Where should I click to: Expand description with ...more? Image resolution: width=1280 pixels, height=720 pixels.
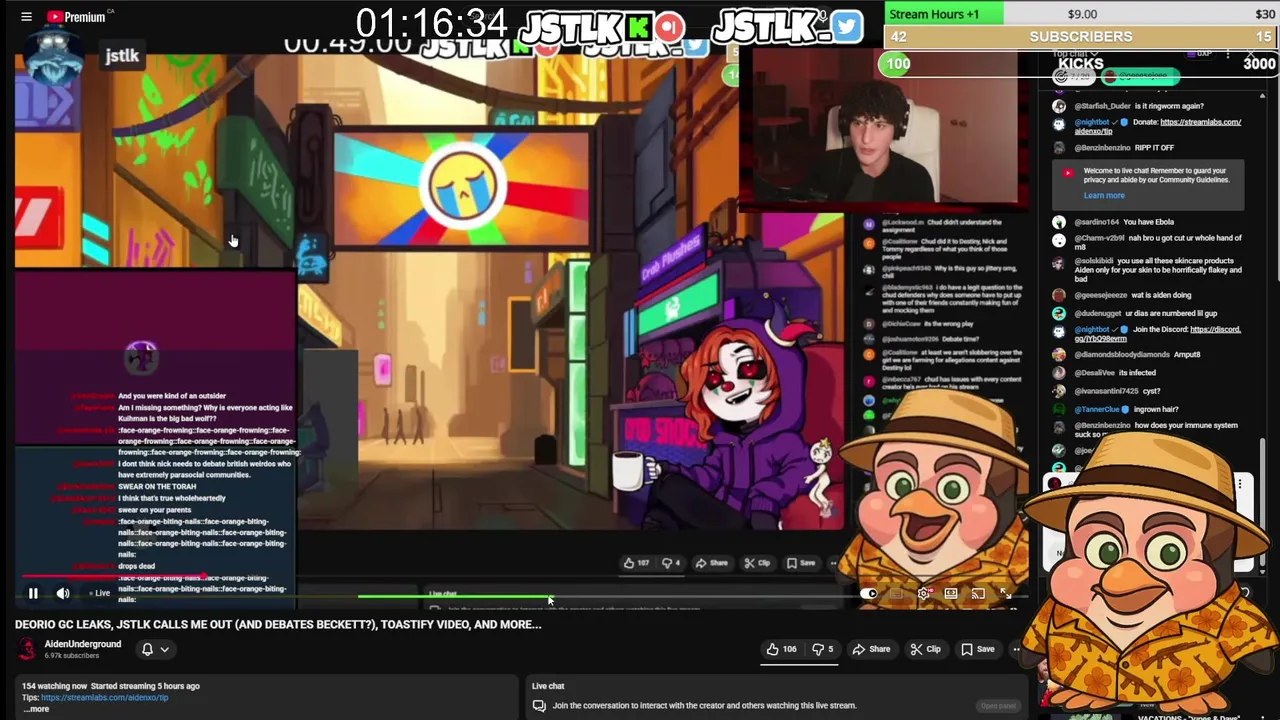[x=36, y=709]
